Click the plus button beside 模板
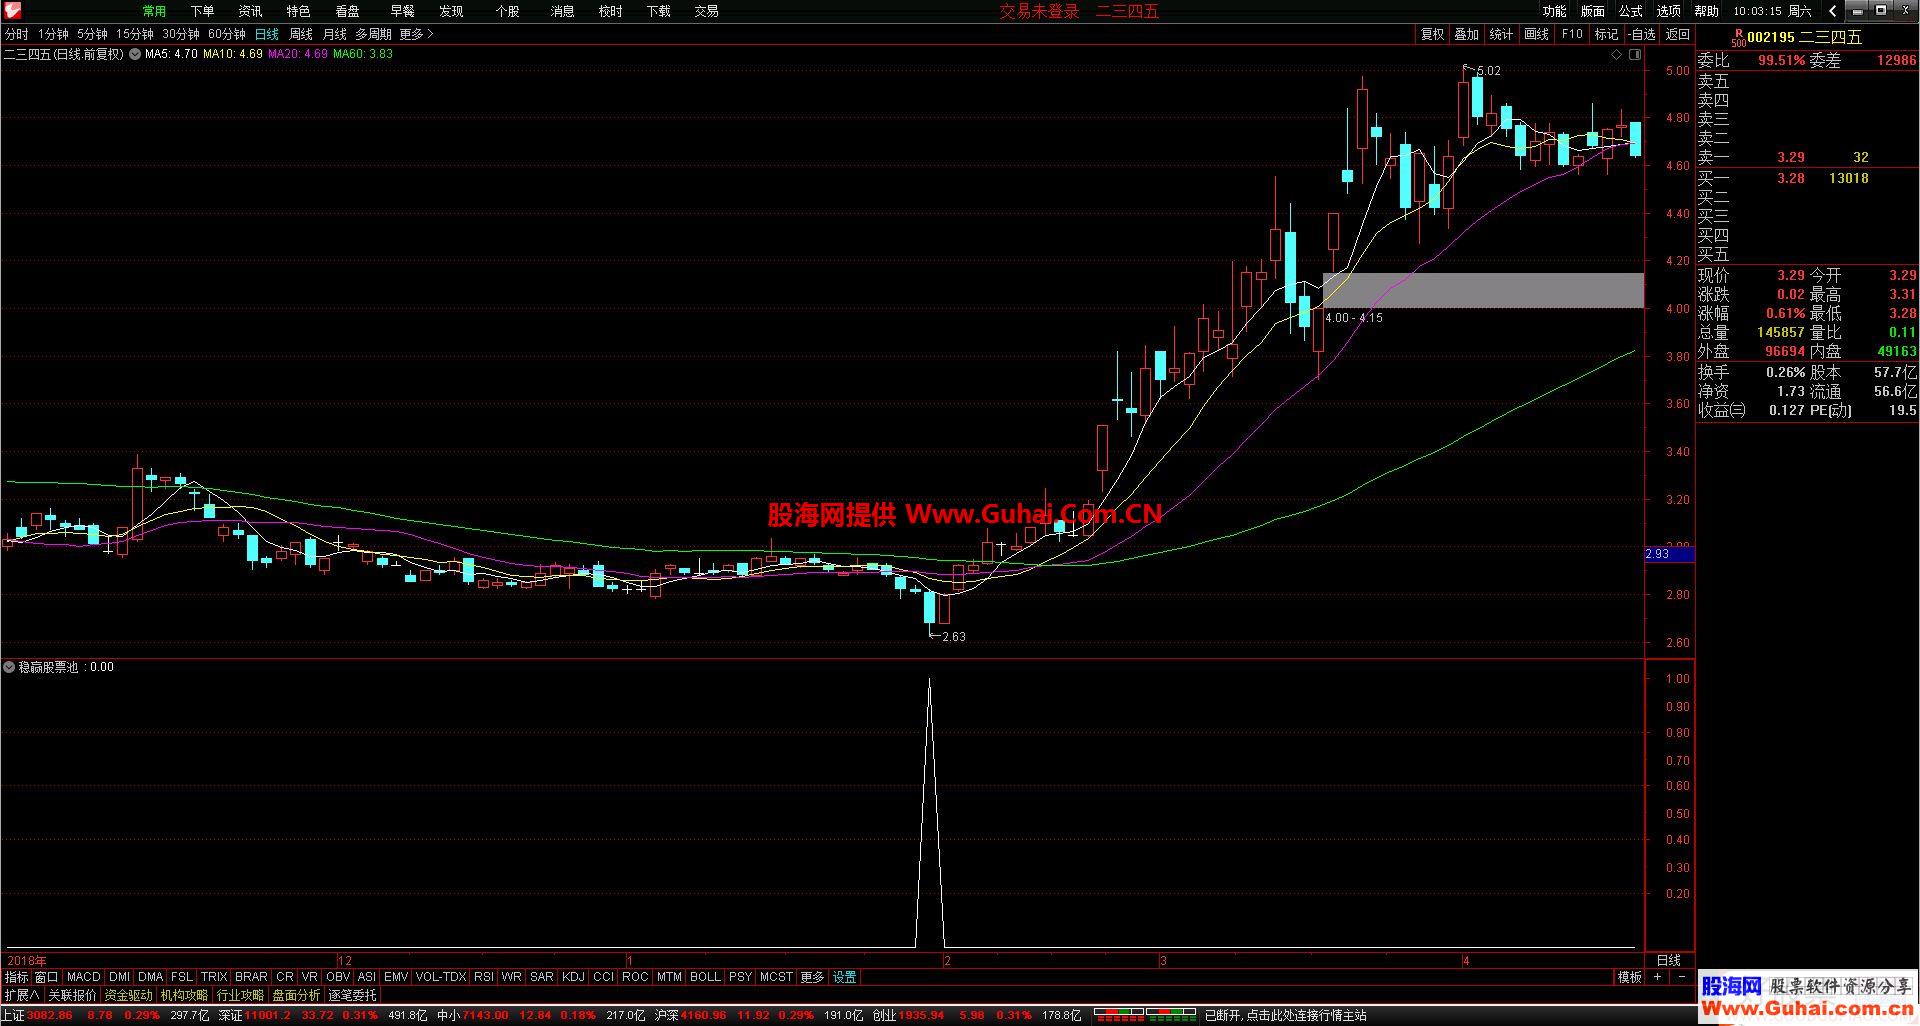Viewport: 1920px width, 1026px height. pos(1658,977)
